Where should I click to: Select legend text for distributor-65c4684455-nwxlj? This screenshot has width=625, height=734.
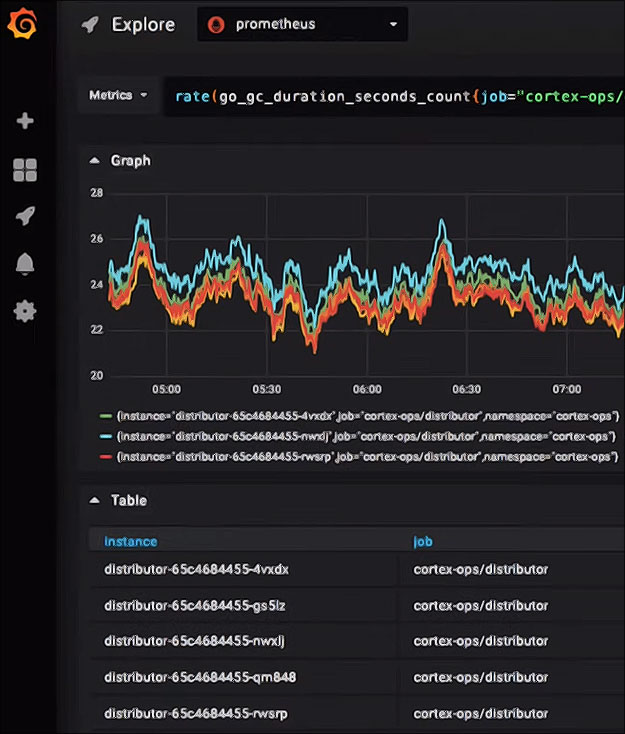[366, 436]
